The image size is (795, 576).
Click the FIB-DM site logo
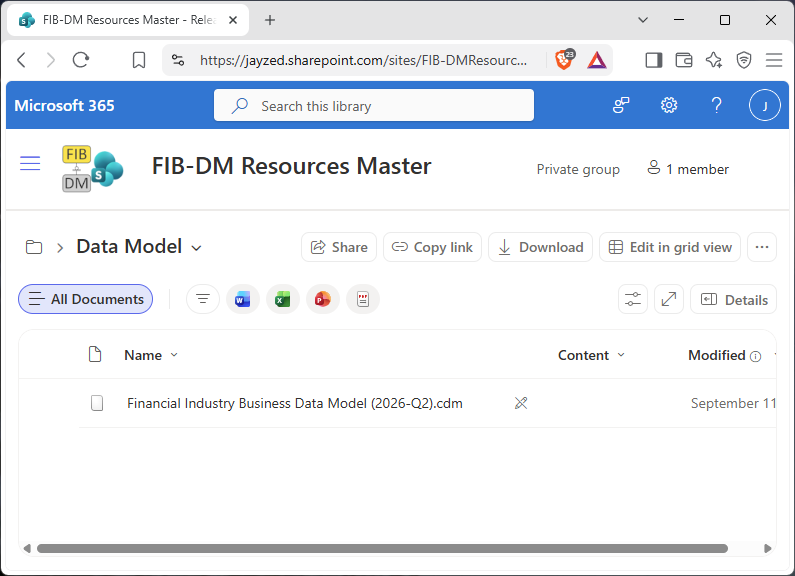click(x=92, y=168)
